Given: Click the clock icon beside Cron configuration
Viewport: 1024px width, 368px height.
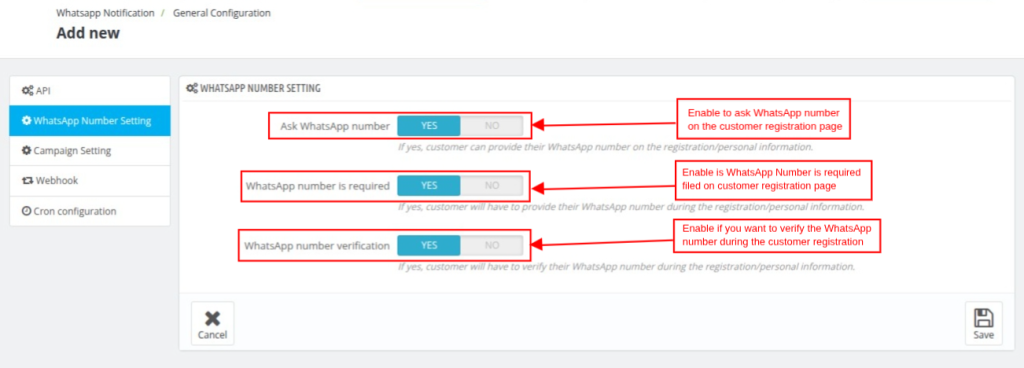Looking at the screenshot, I should (x=26, y=211).
